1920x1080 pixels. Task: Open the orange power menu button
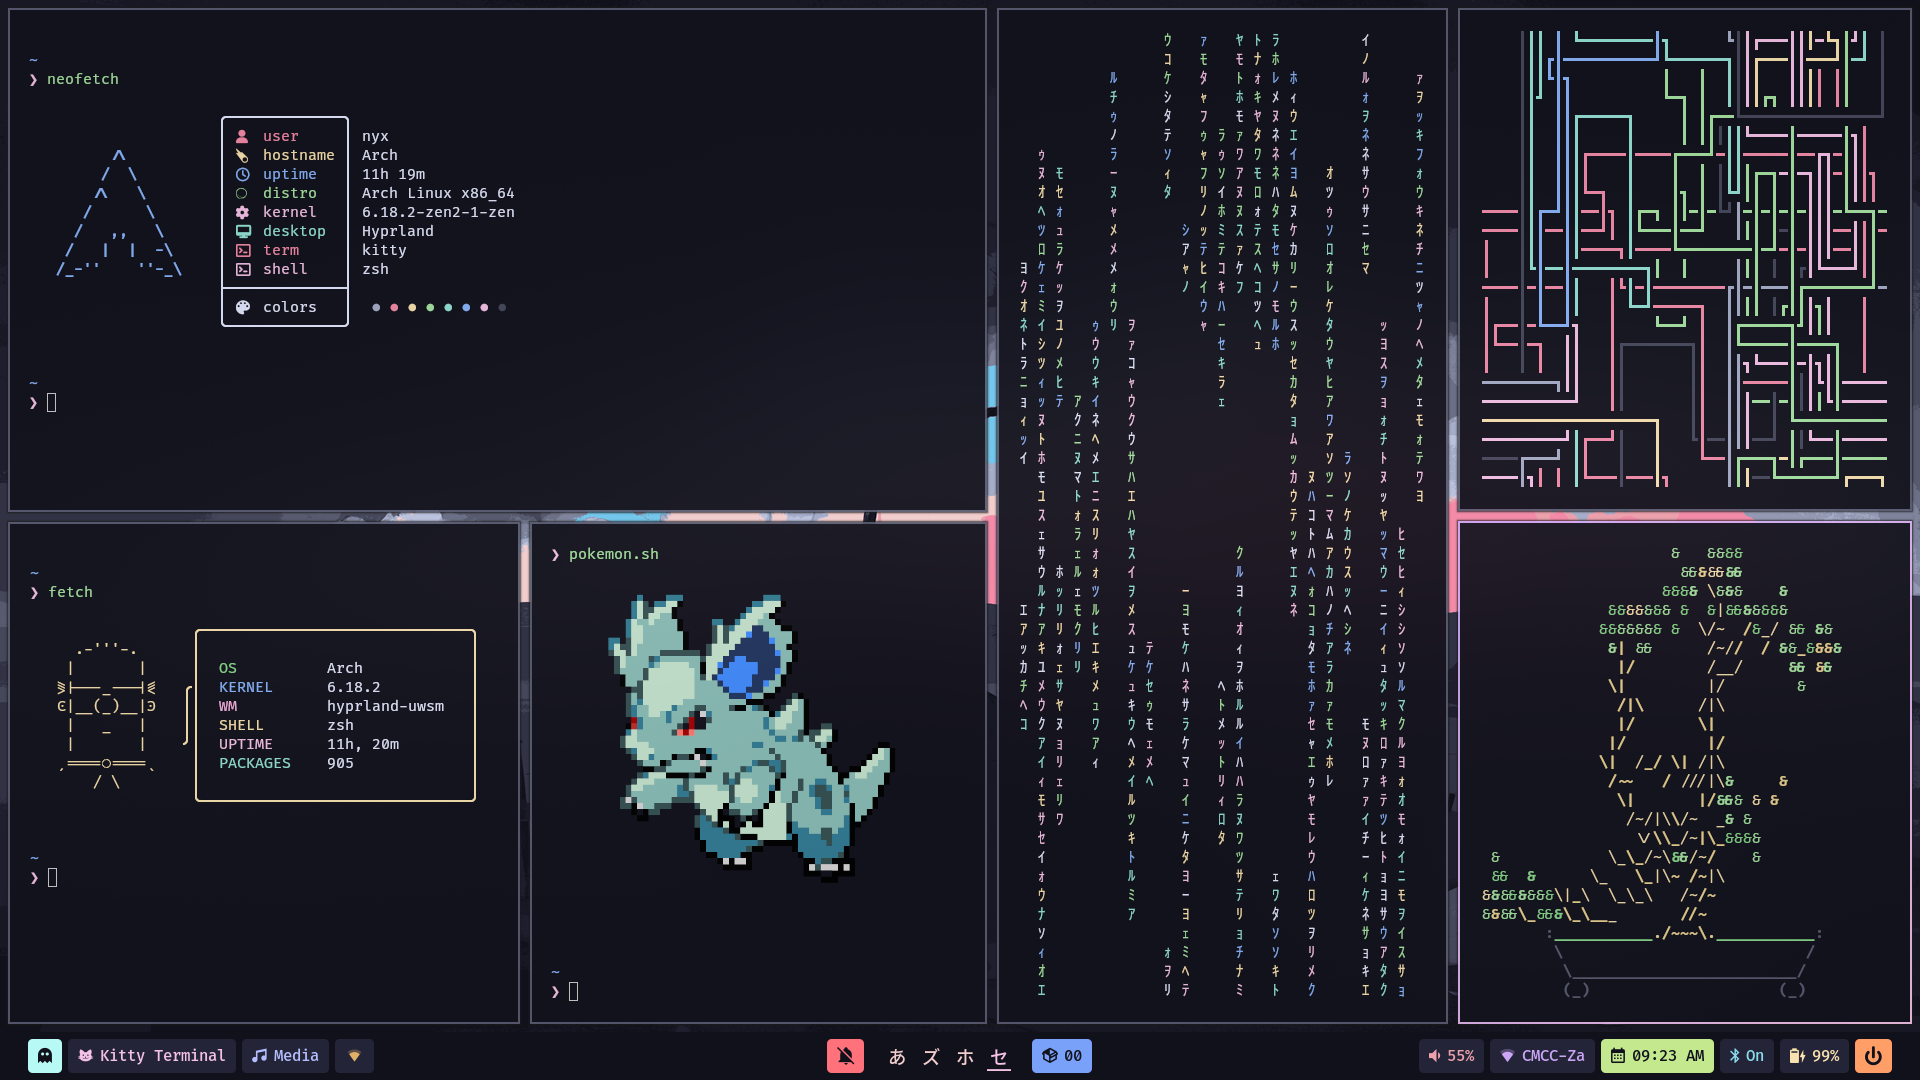click(1873, 1056)
